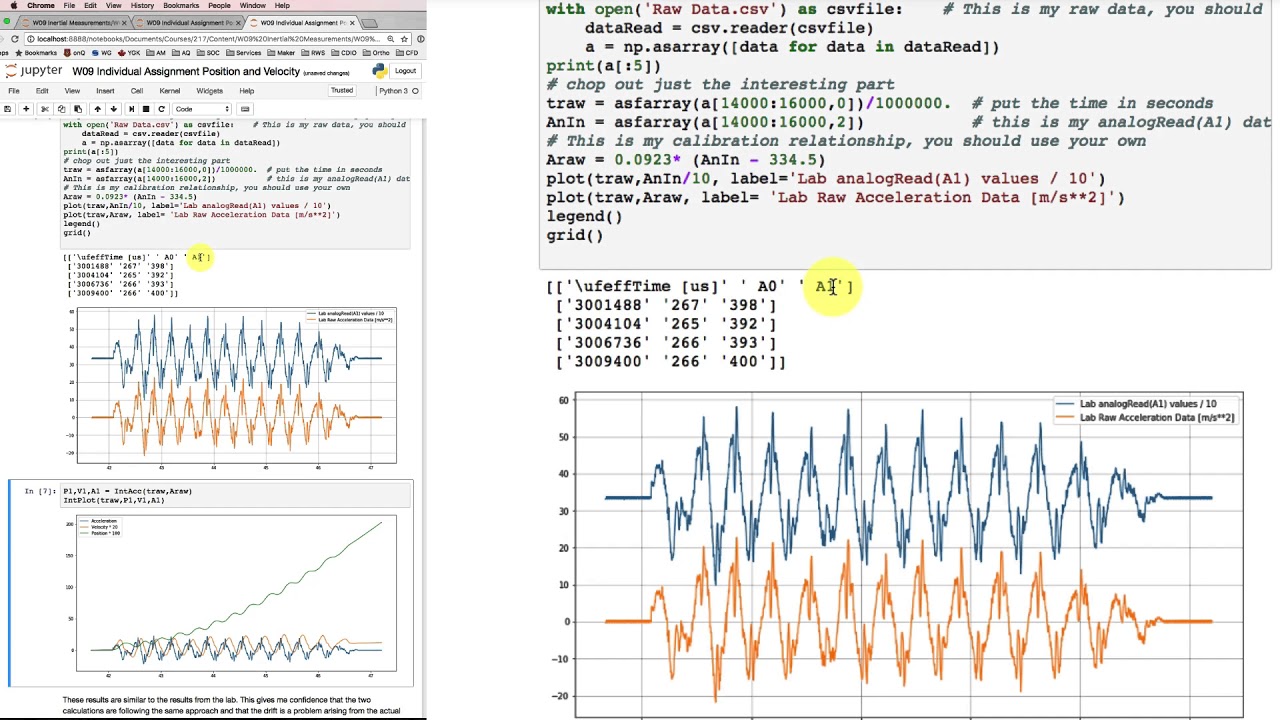The width and height of the screenshot is (1280, 720).
Task: Open the command palette keyboard icon
Action: pos(245,109)
